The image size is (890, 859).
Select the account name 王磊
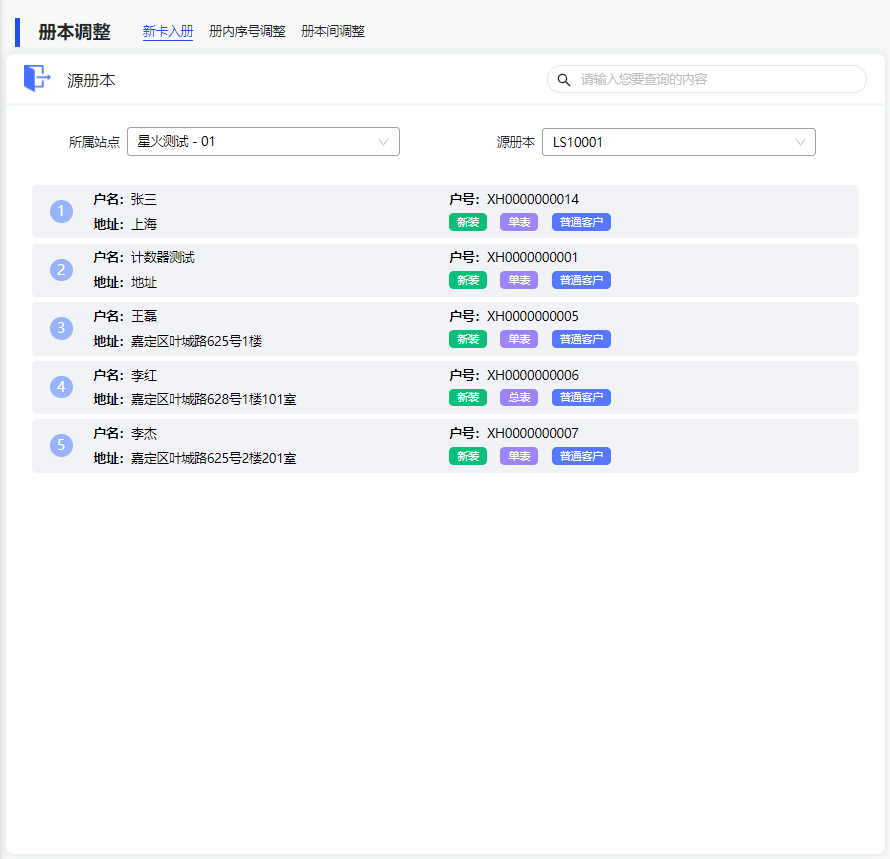(144, 316)
